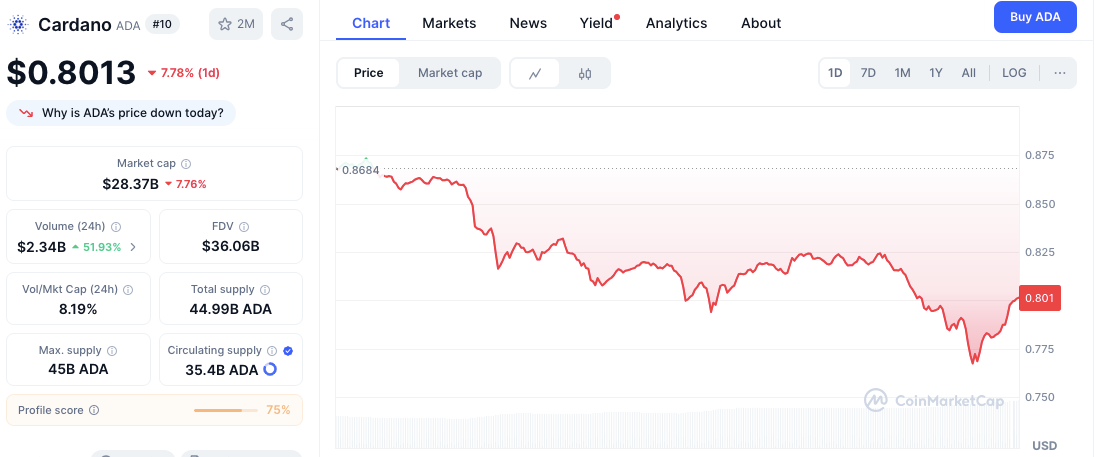Open the share icon button
This screenshot has width=1094, height=457.
click(287, 24)
